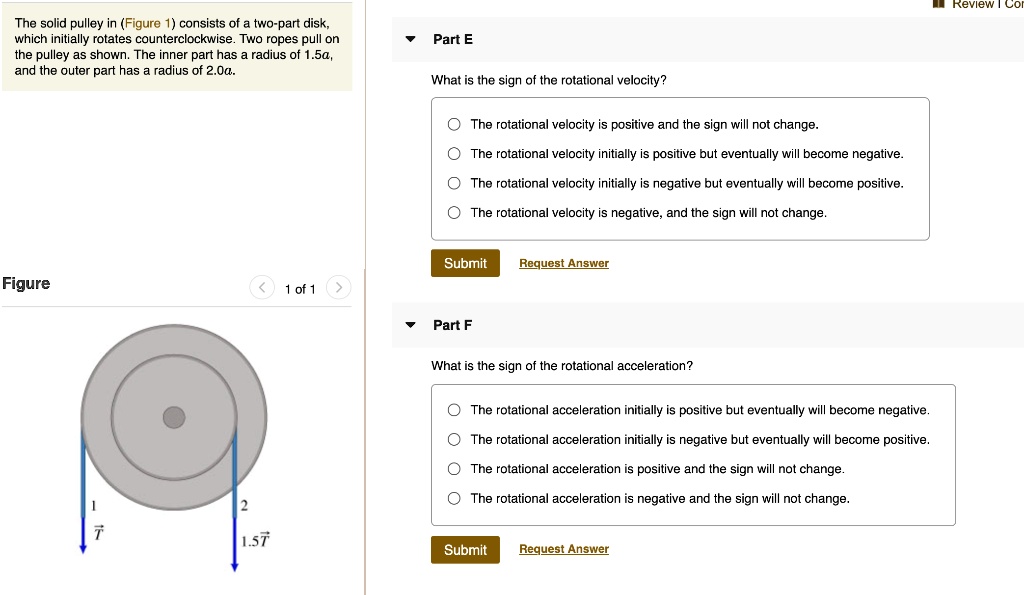Select rotational velocity positive and unchanging option
This screenshot has height=595, width=1024.
454,124
